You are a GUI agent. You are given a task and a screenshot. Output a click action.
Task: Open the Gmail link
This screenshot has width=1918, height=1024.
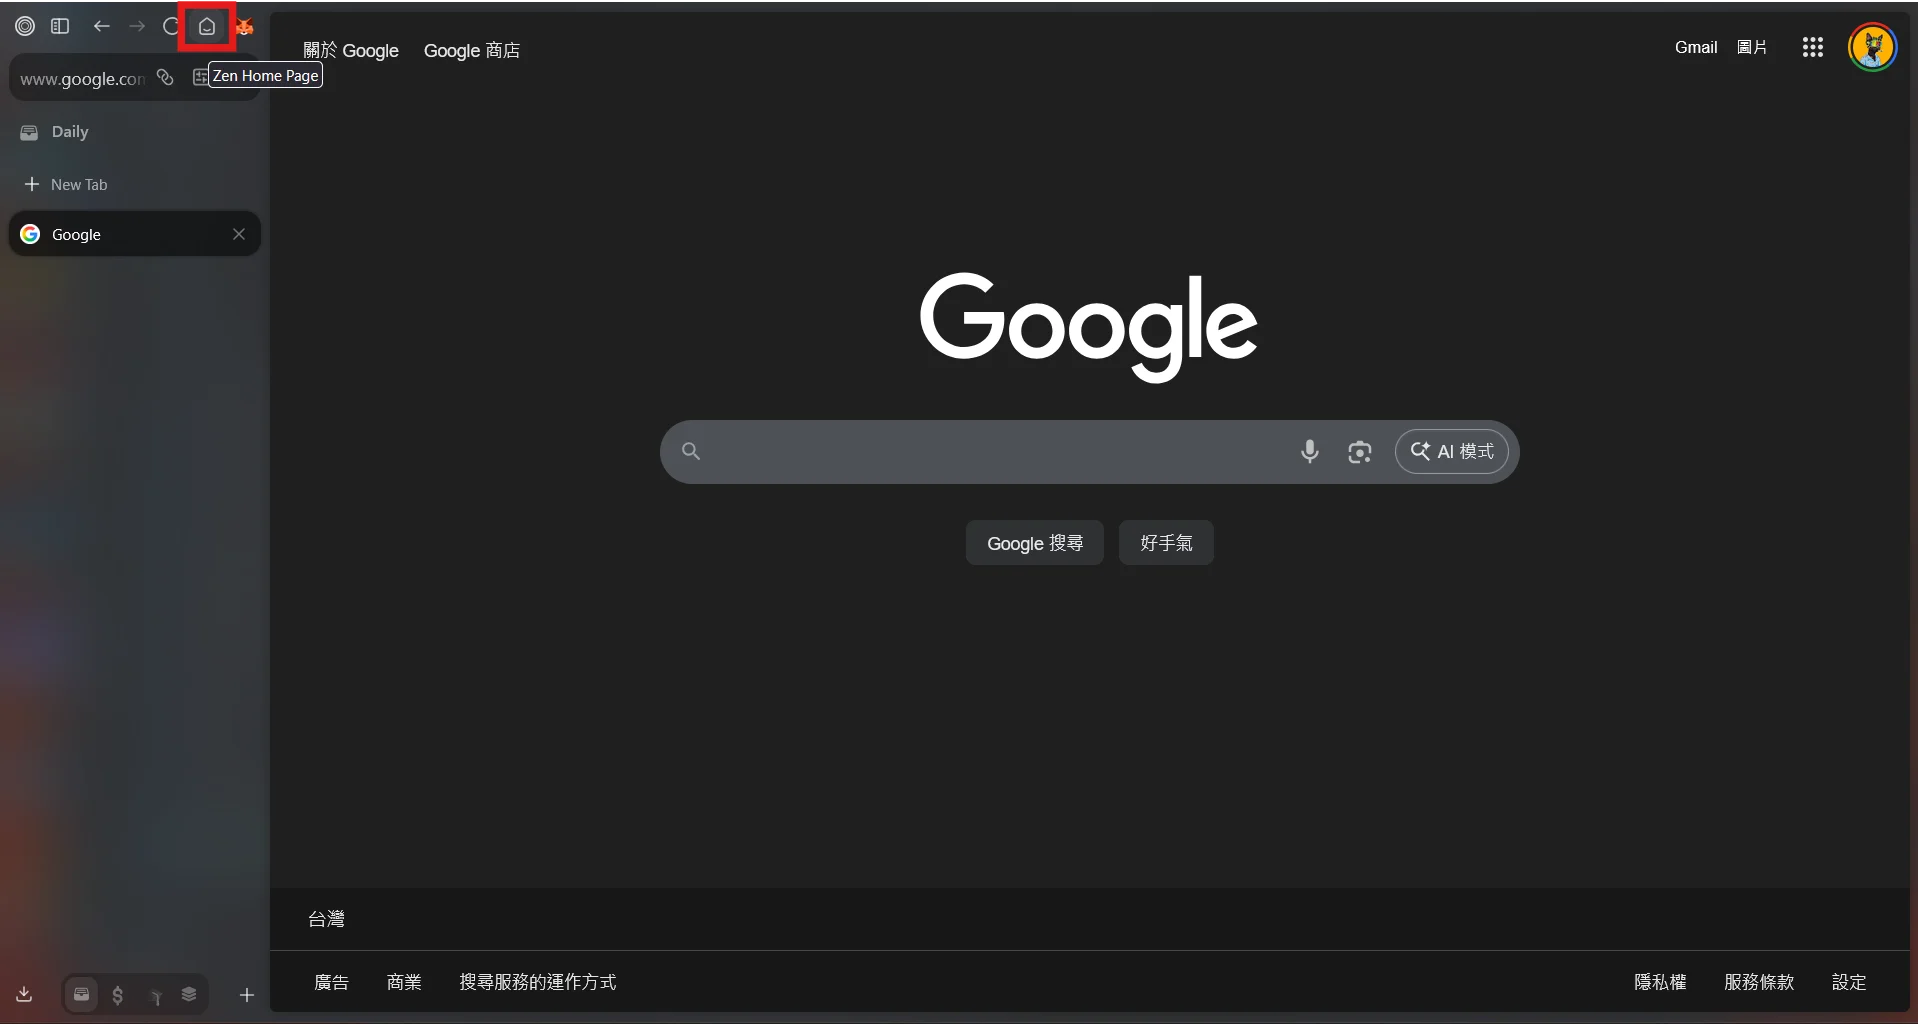[x=1695, y=47]
